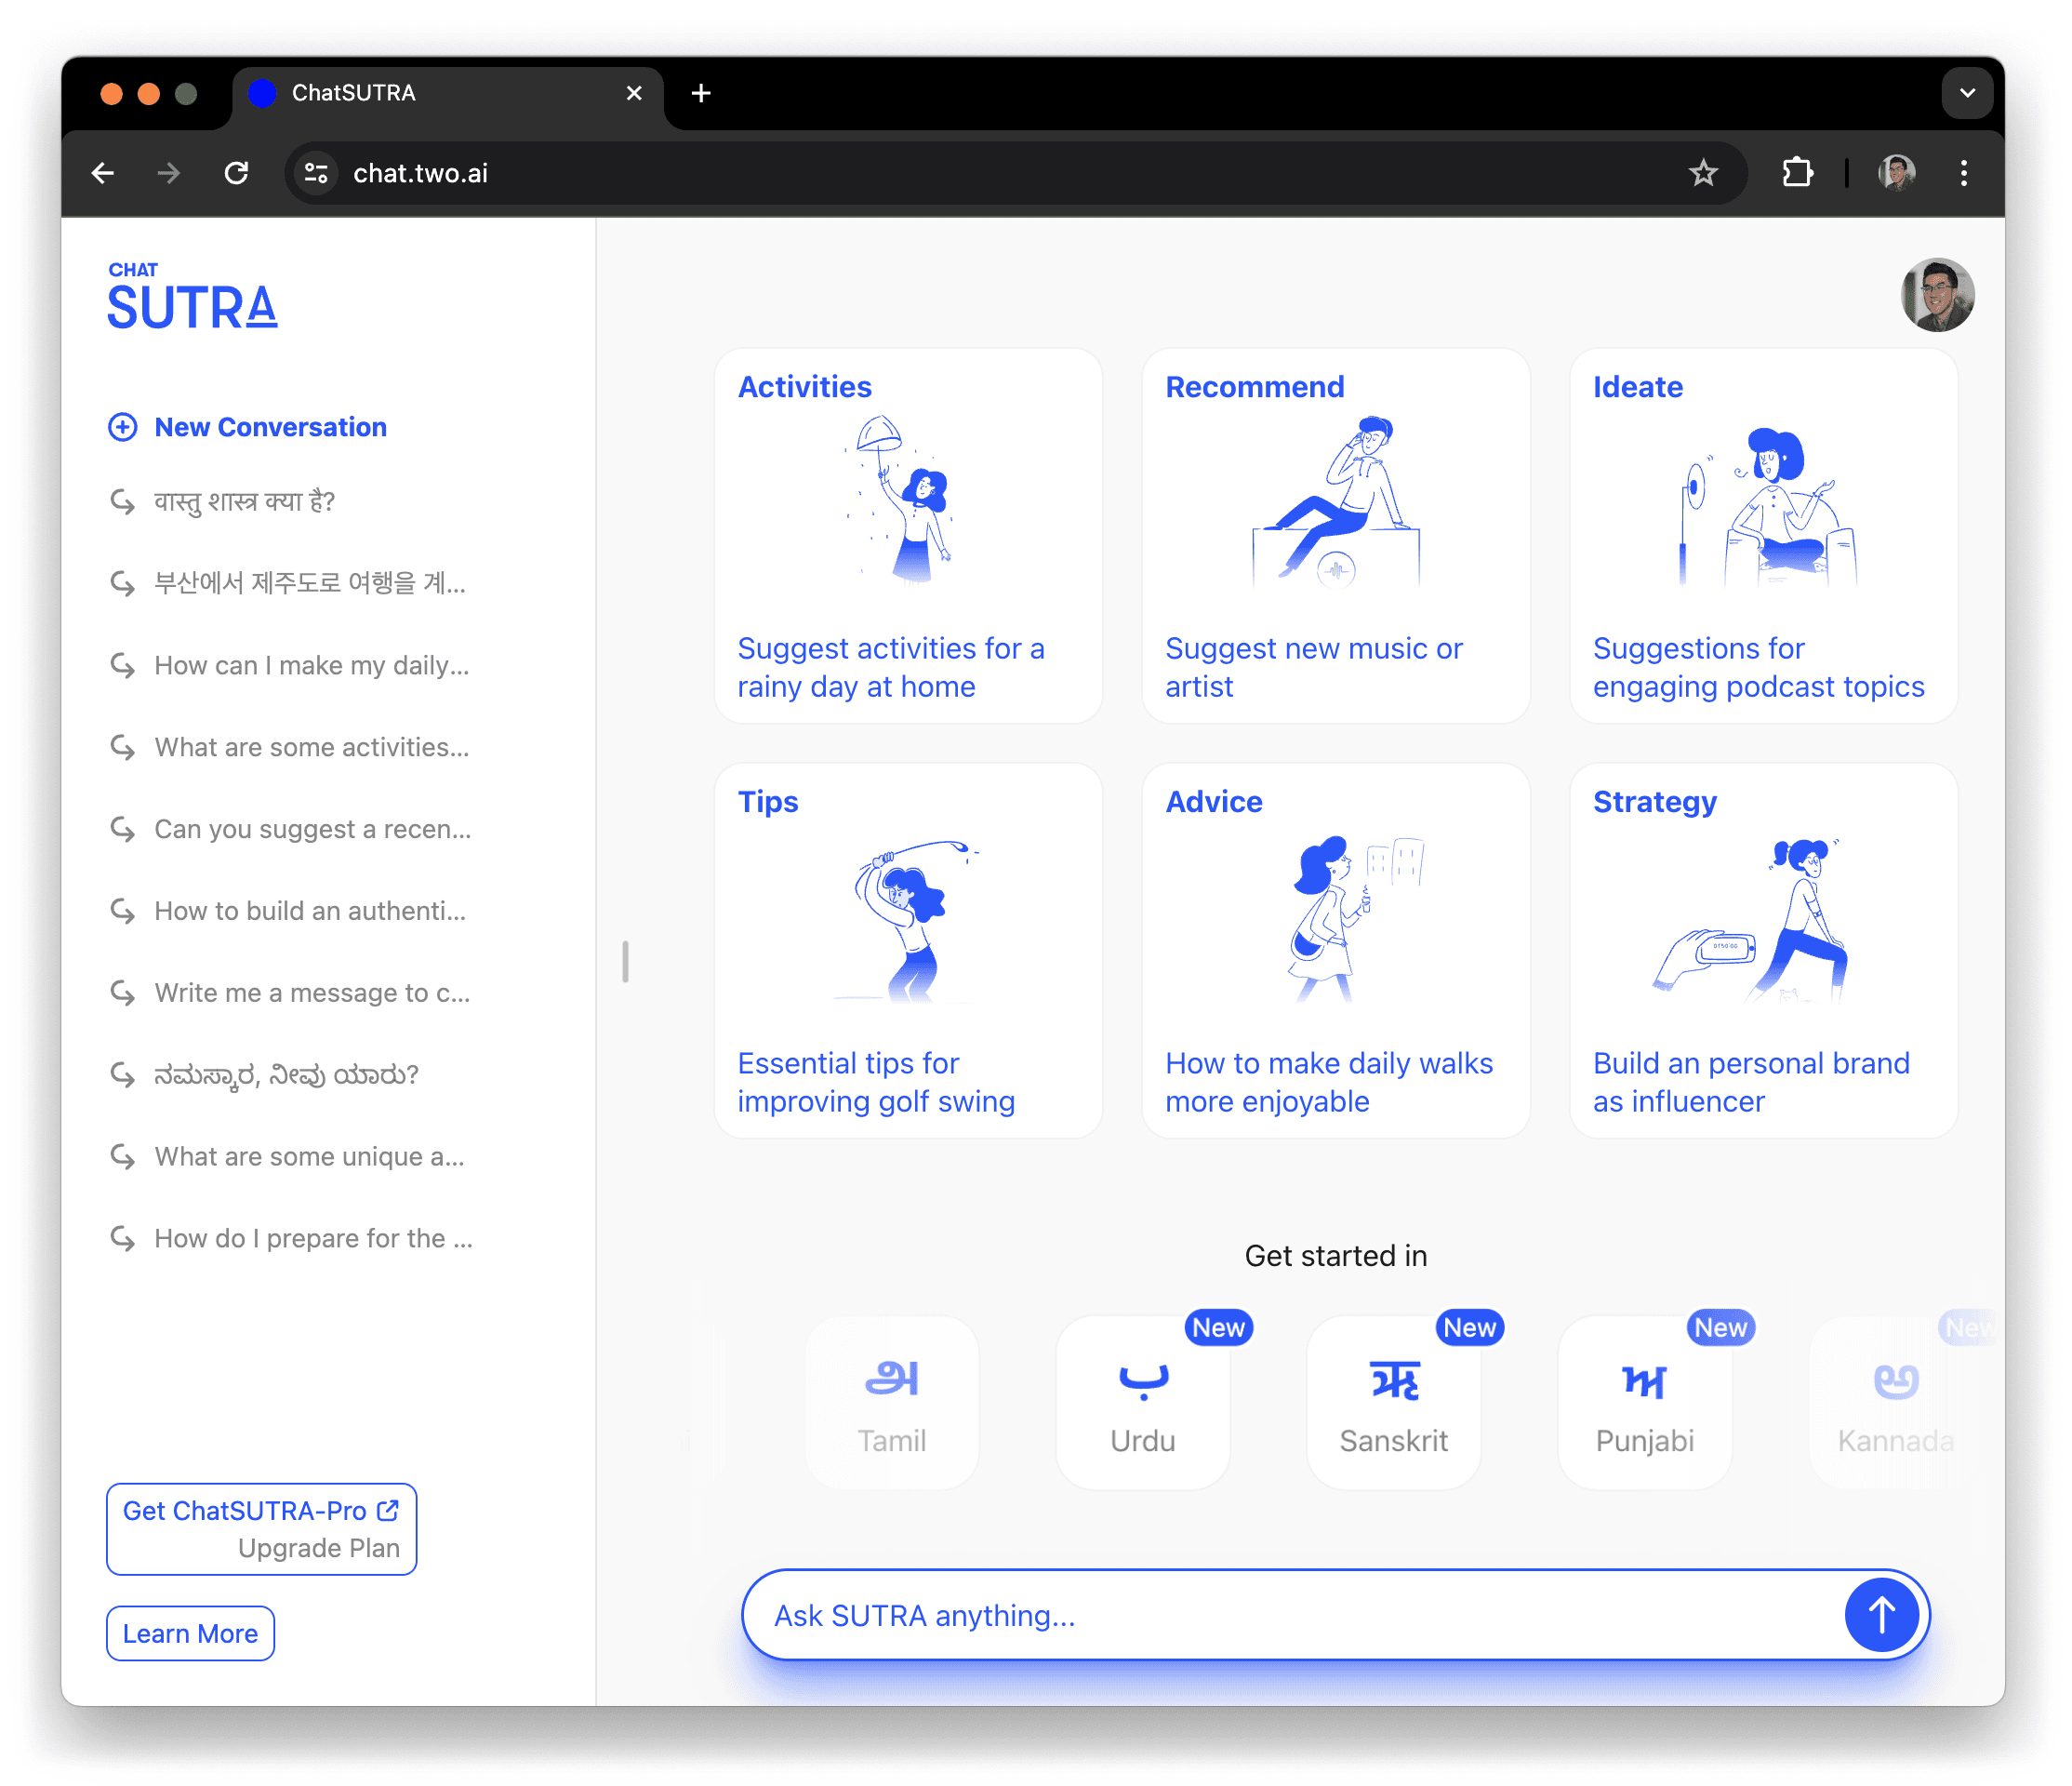Select the Tamil language tile
The height and width of the screenshot is (1786, 2072).
tap(891, 1402)
